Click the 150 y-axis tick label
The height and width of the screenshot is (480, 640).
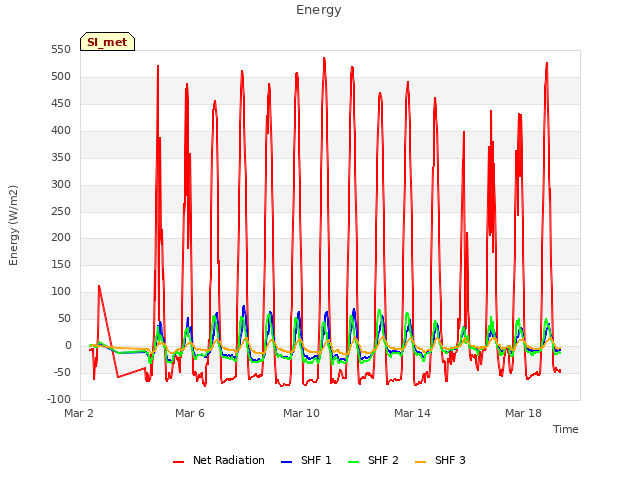coord(61,264)
